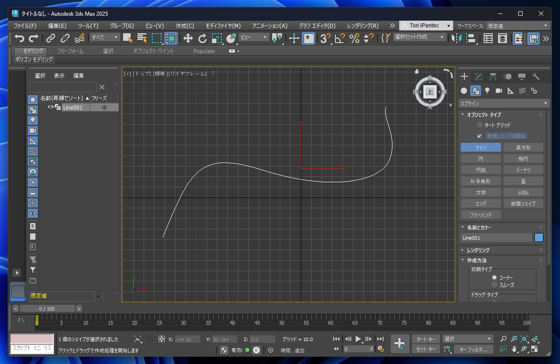Toggle the eye visibility of Line001
560x364 pixels.
(x=50, y=107)
